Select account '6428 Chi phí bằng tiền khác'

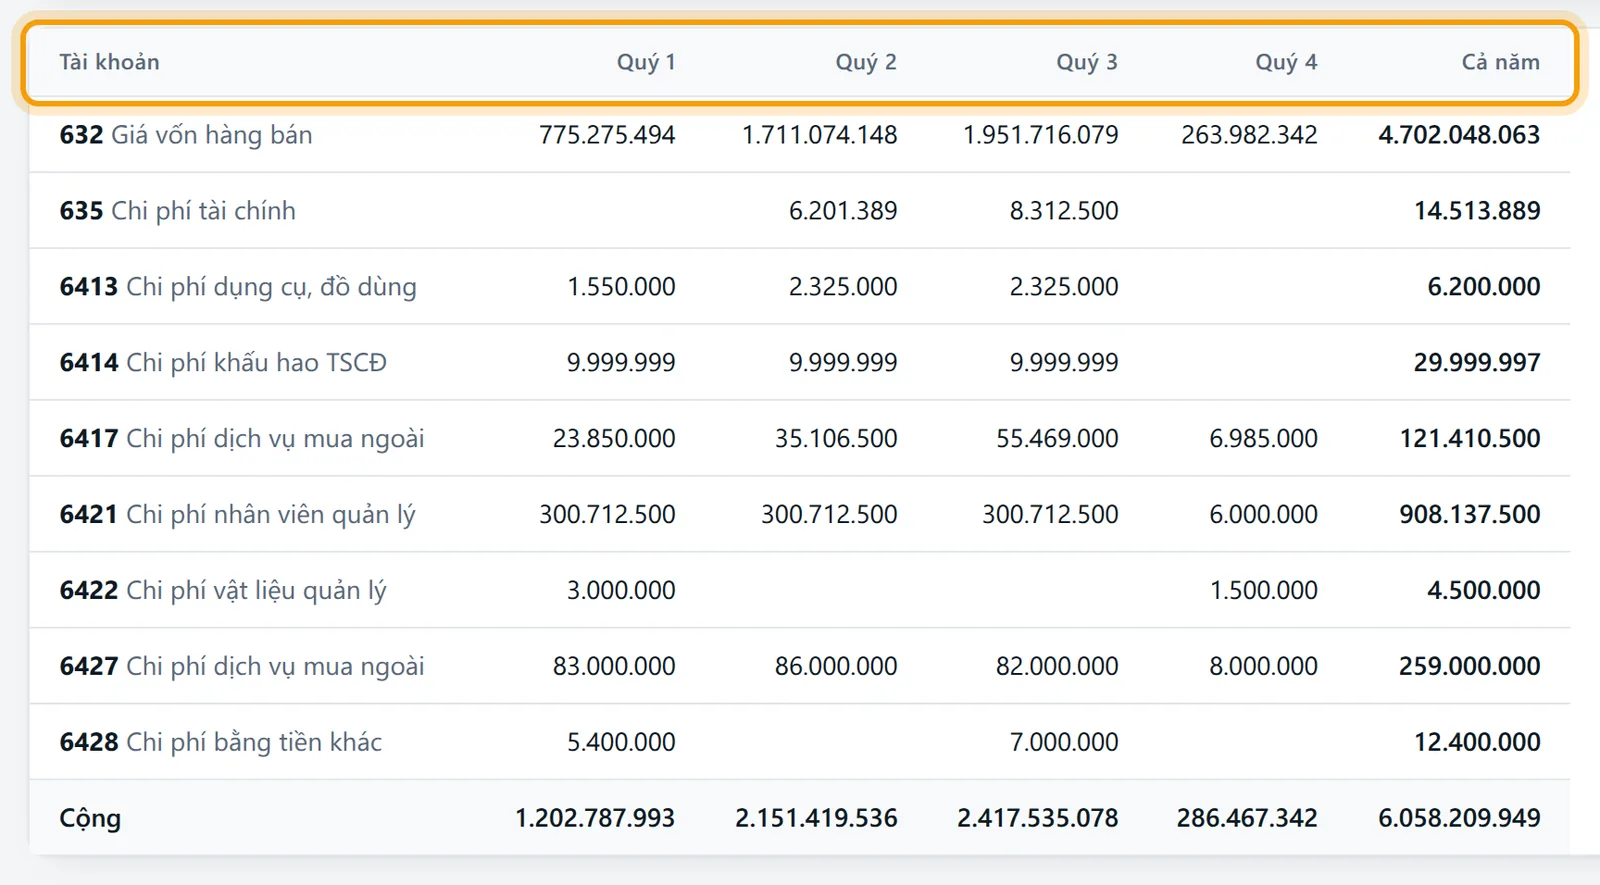[x=221, y=742]
